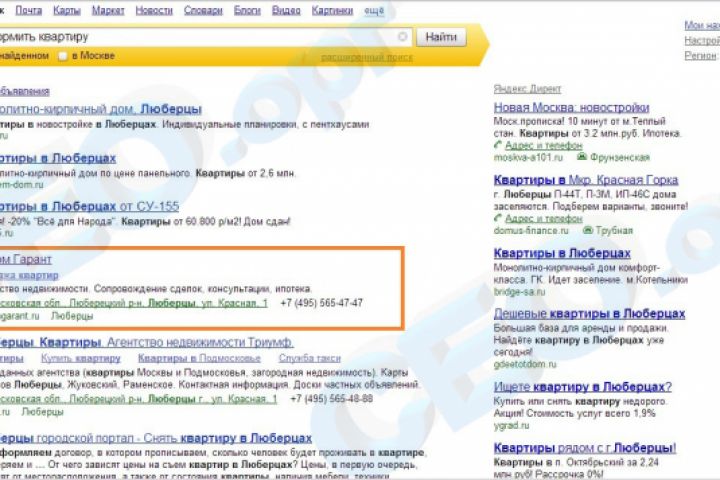Screen dimensions: 720x480
Task: Click the Найти search button
Action: (441, 37)
